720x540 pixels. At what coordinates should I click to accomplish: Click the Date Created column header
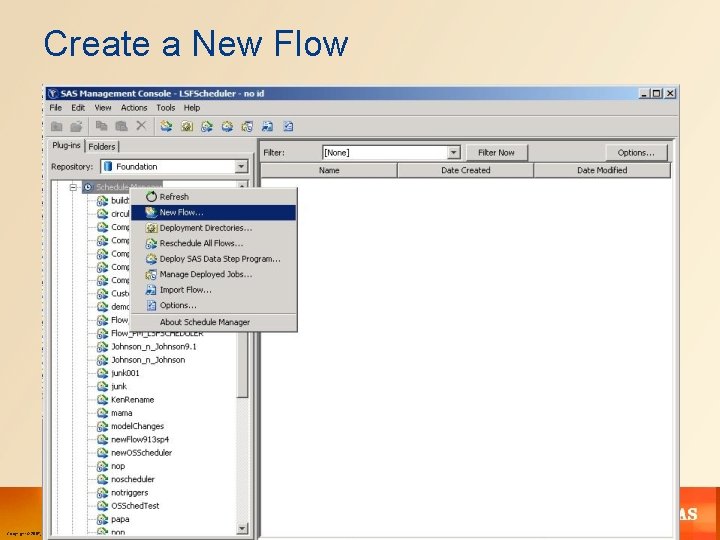tap(466, 170)
